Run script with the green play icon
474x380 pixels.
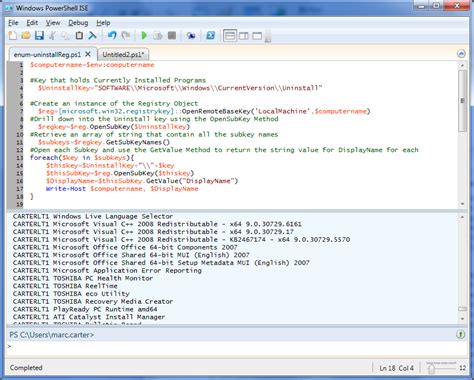click(x=144, y=35)
